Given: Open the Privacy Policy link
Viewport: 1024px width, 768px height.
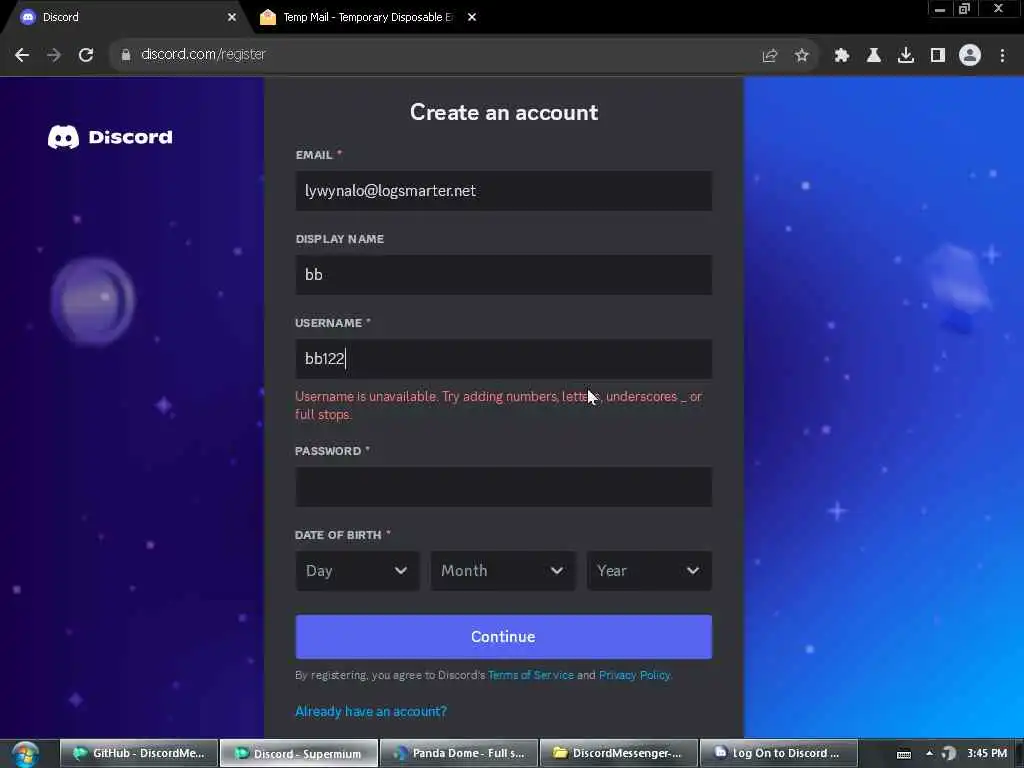Looking at the screenshot, I should pos(634,675).
